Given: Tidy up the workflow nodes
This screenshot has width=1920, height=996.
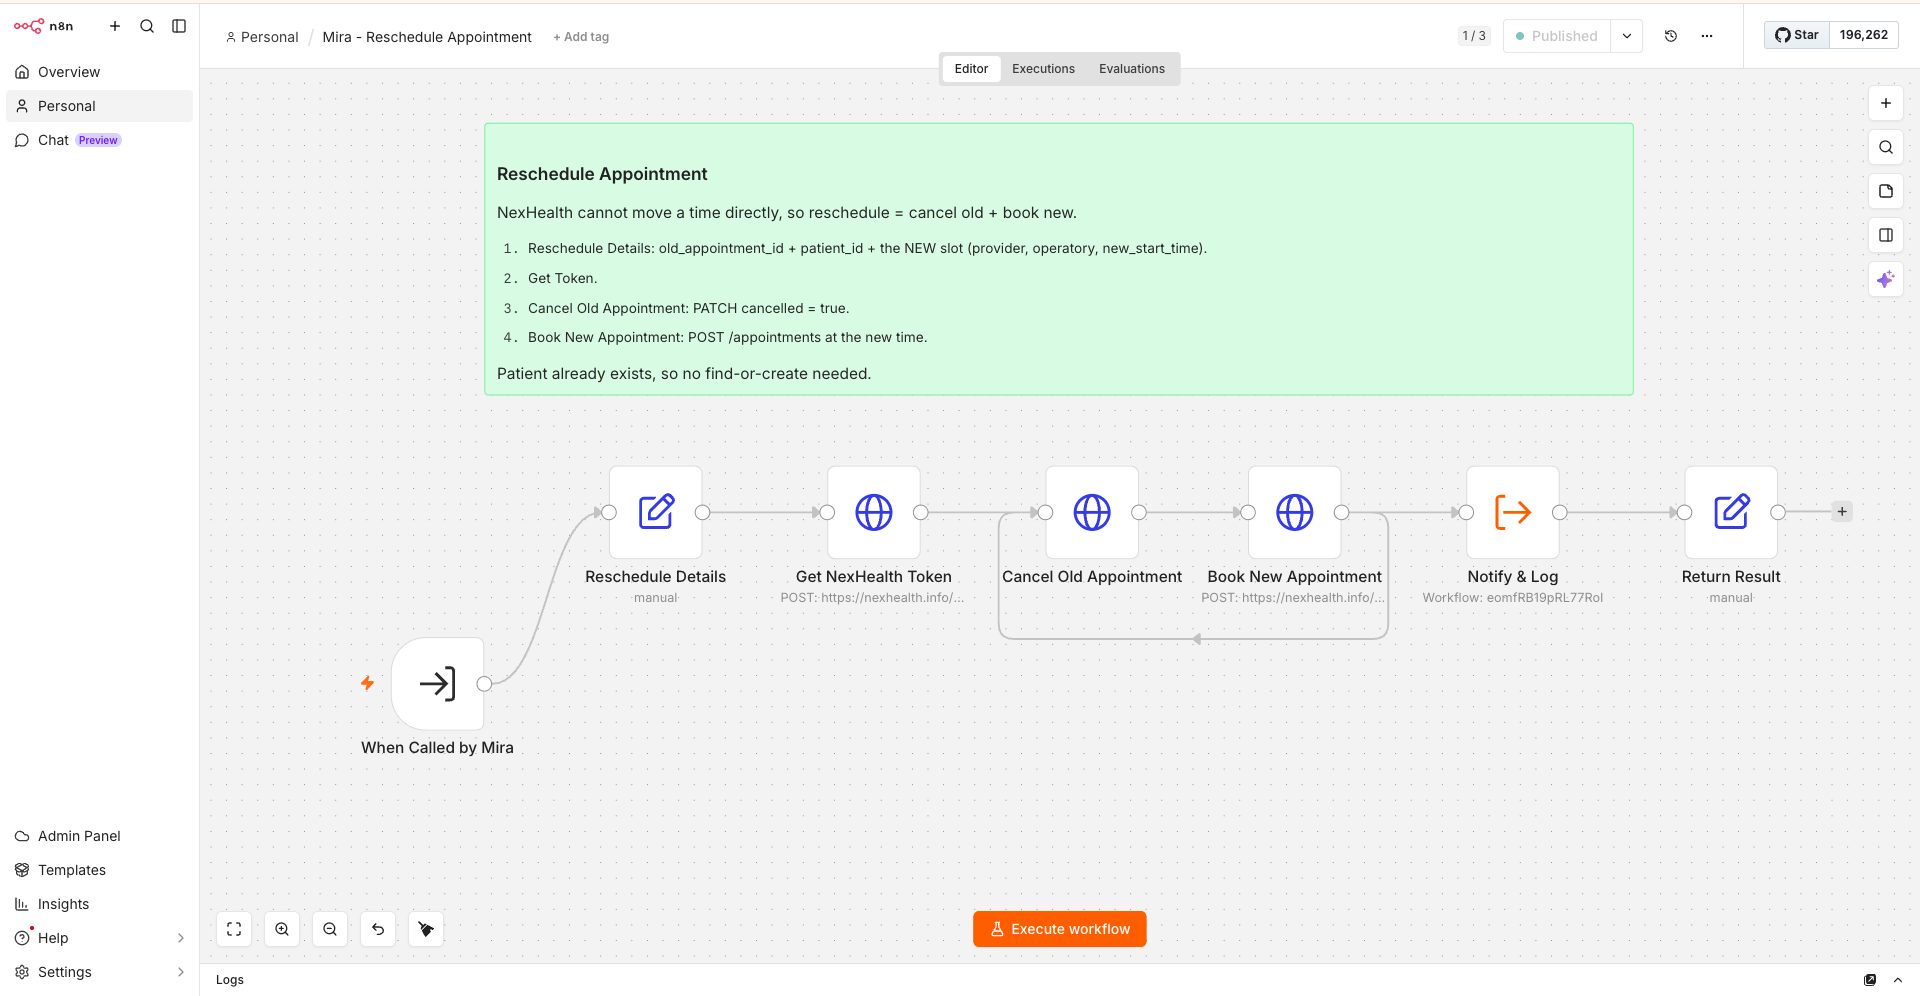Looking at the screenshot, I should coord(426,929).
